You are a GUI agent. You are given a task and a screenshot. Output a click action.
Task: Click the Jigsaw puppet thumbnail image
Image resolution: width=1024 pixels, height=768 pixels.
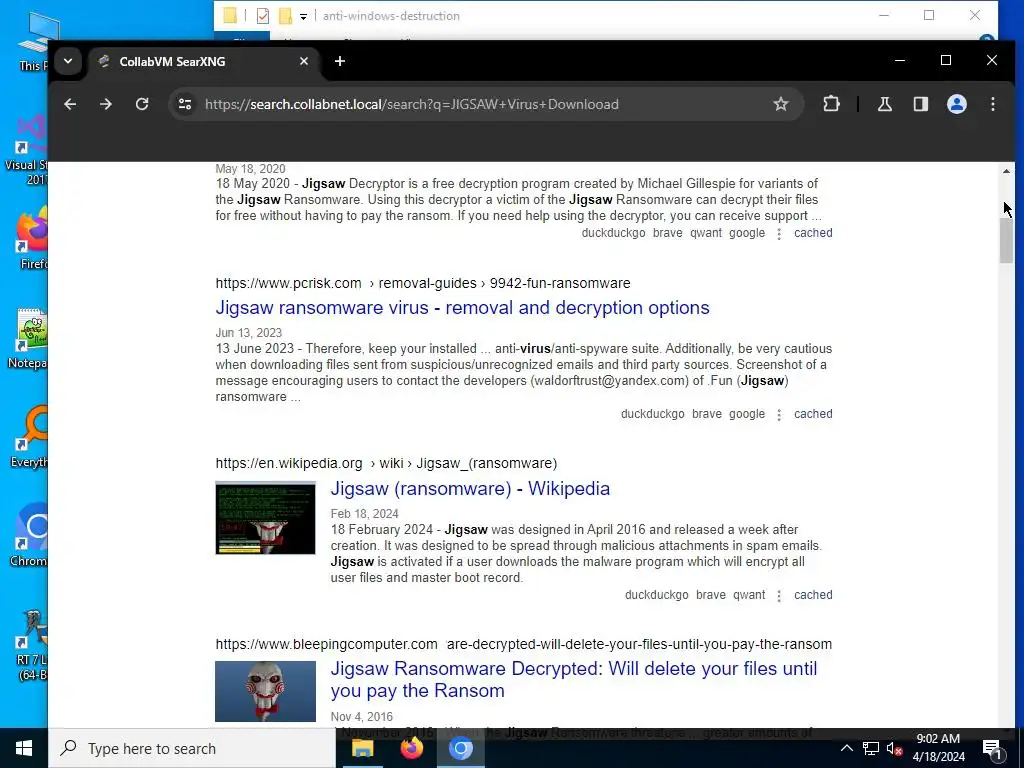[x=265, y=691]
